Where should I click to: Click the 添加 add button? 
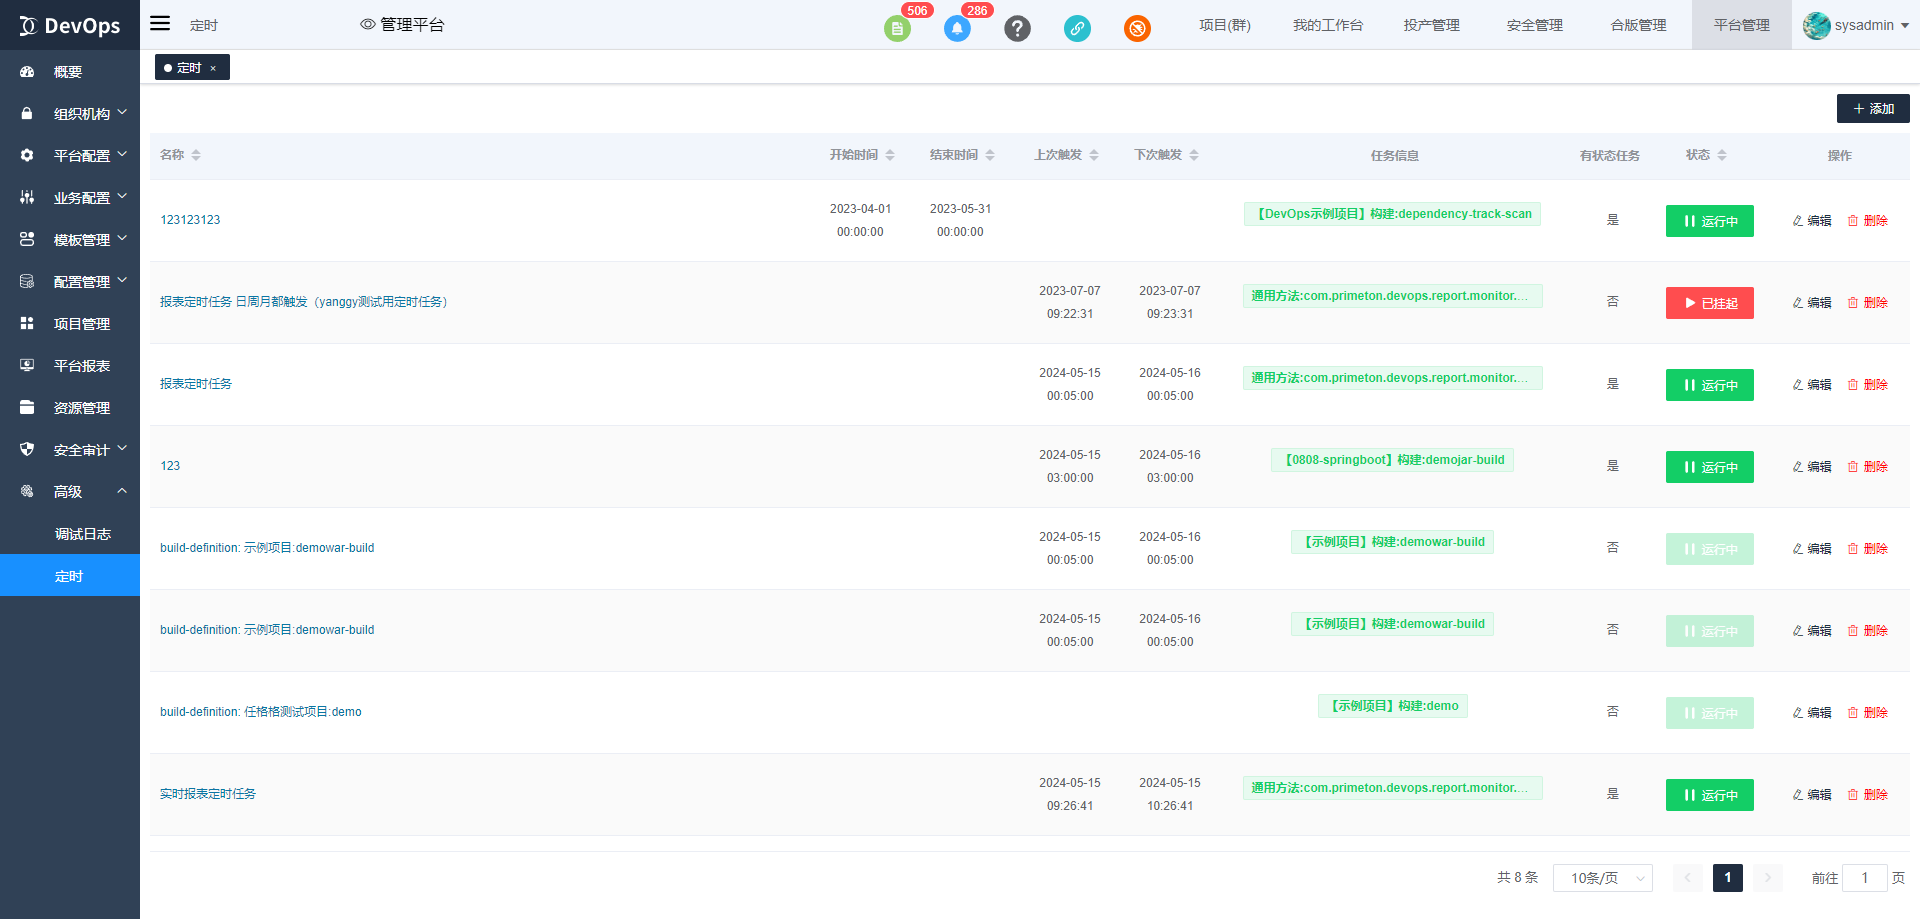1873,109
